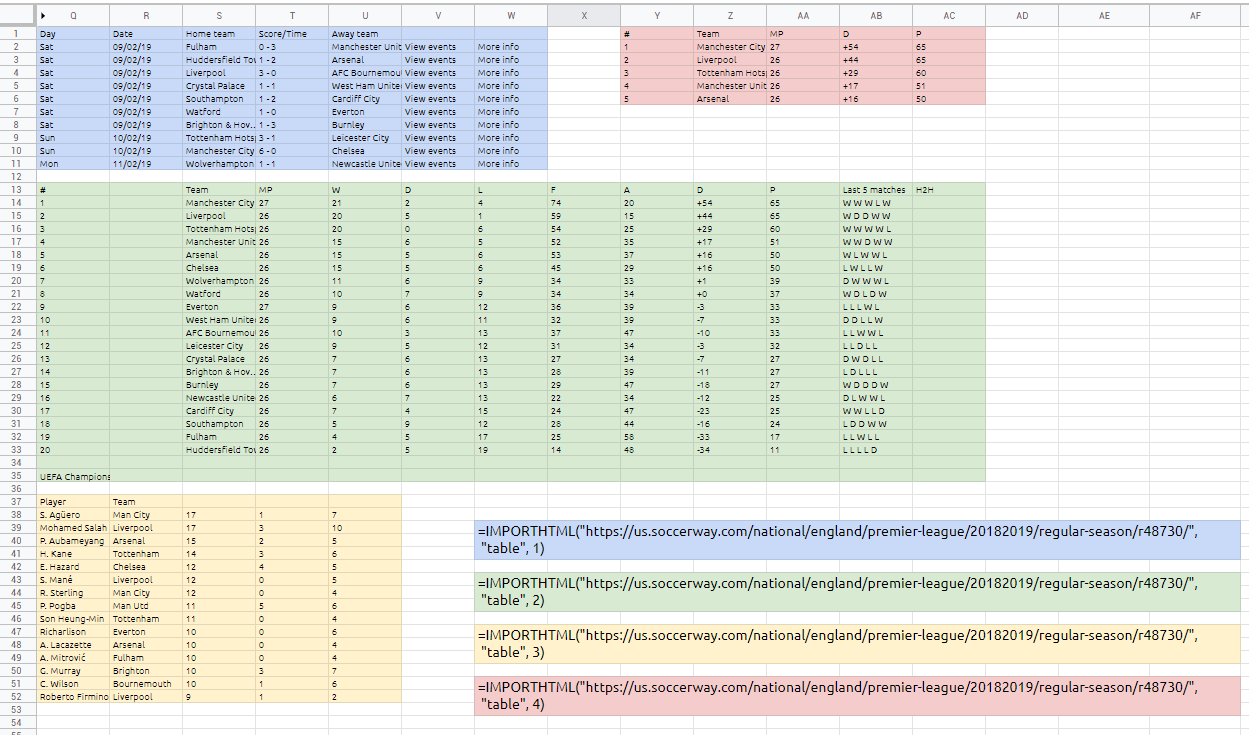Screen dimensions: 1249x735
Task: Select row header 12
Action: click(x=17, y=176)
